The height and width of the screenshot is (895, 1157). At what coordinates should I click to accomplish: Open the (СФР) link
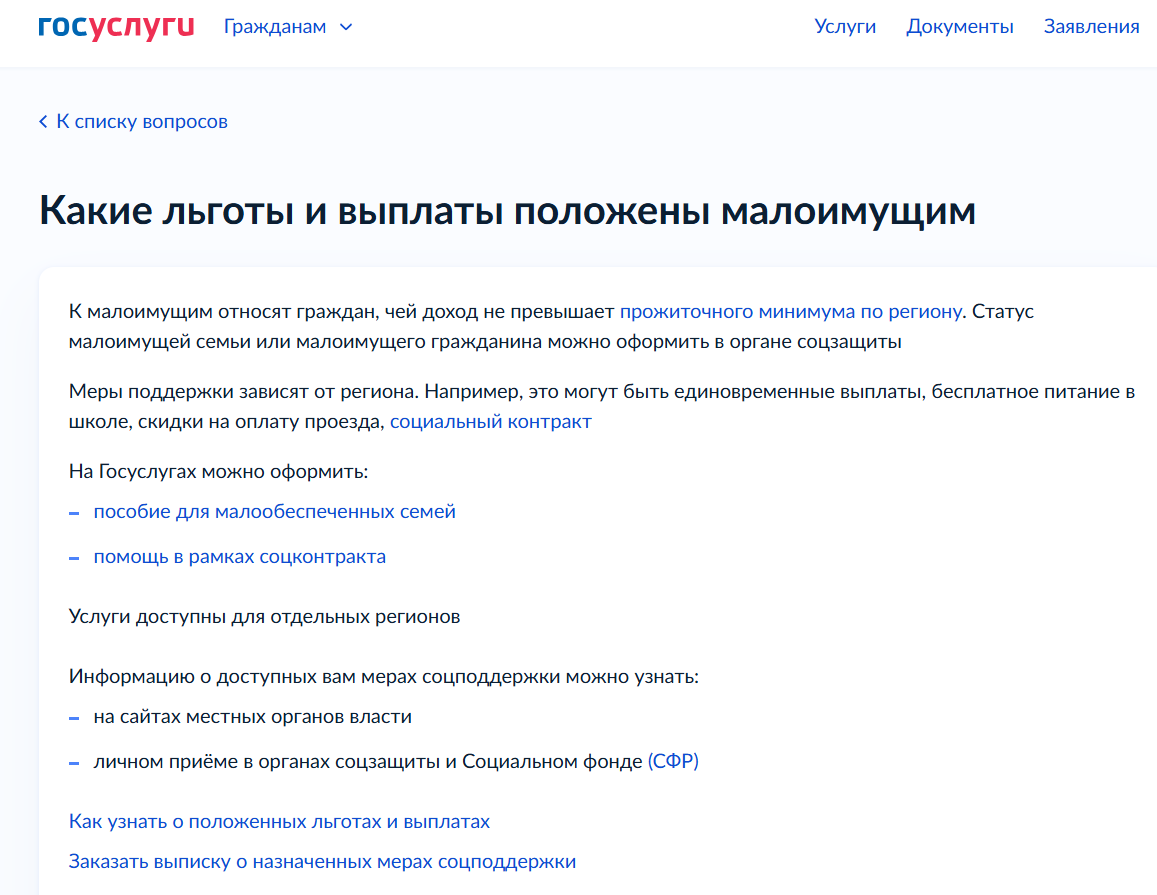pyautogui.click(x=673, y=761)
